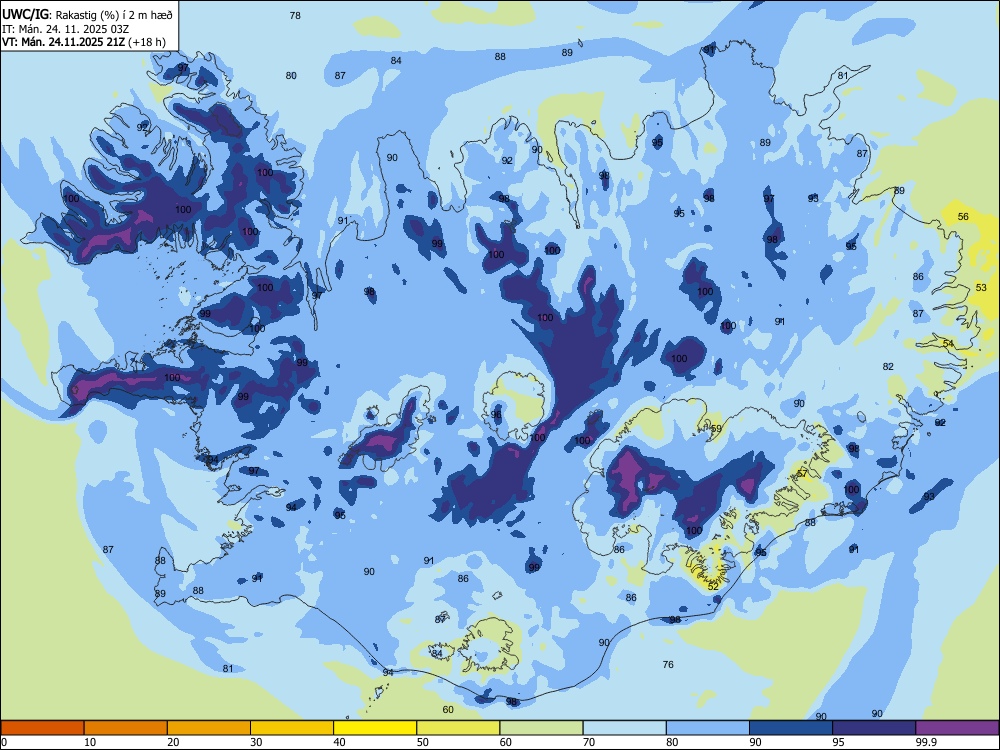Click the map value "54" in the yellow area
This screenshot has width=1000, height=750.
[x=948, y=343]
